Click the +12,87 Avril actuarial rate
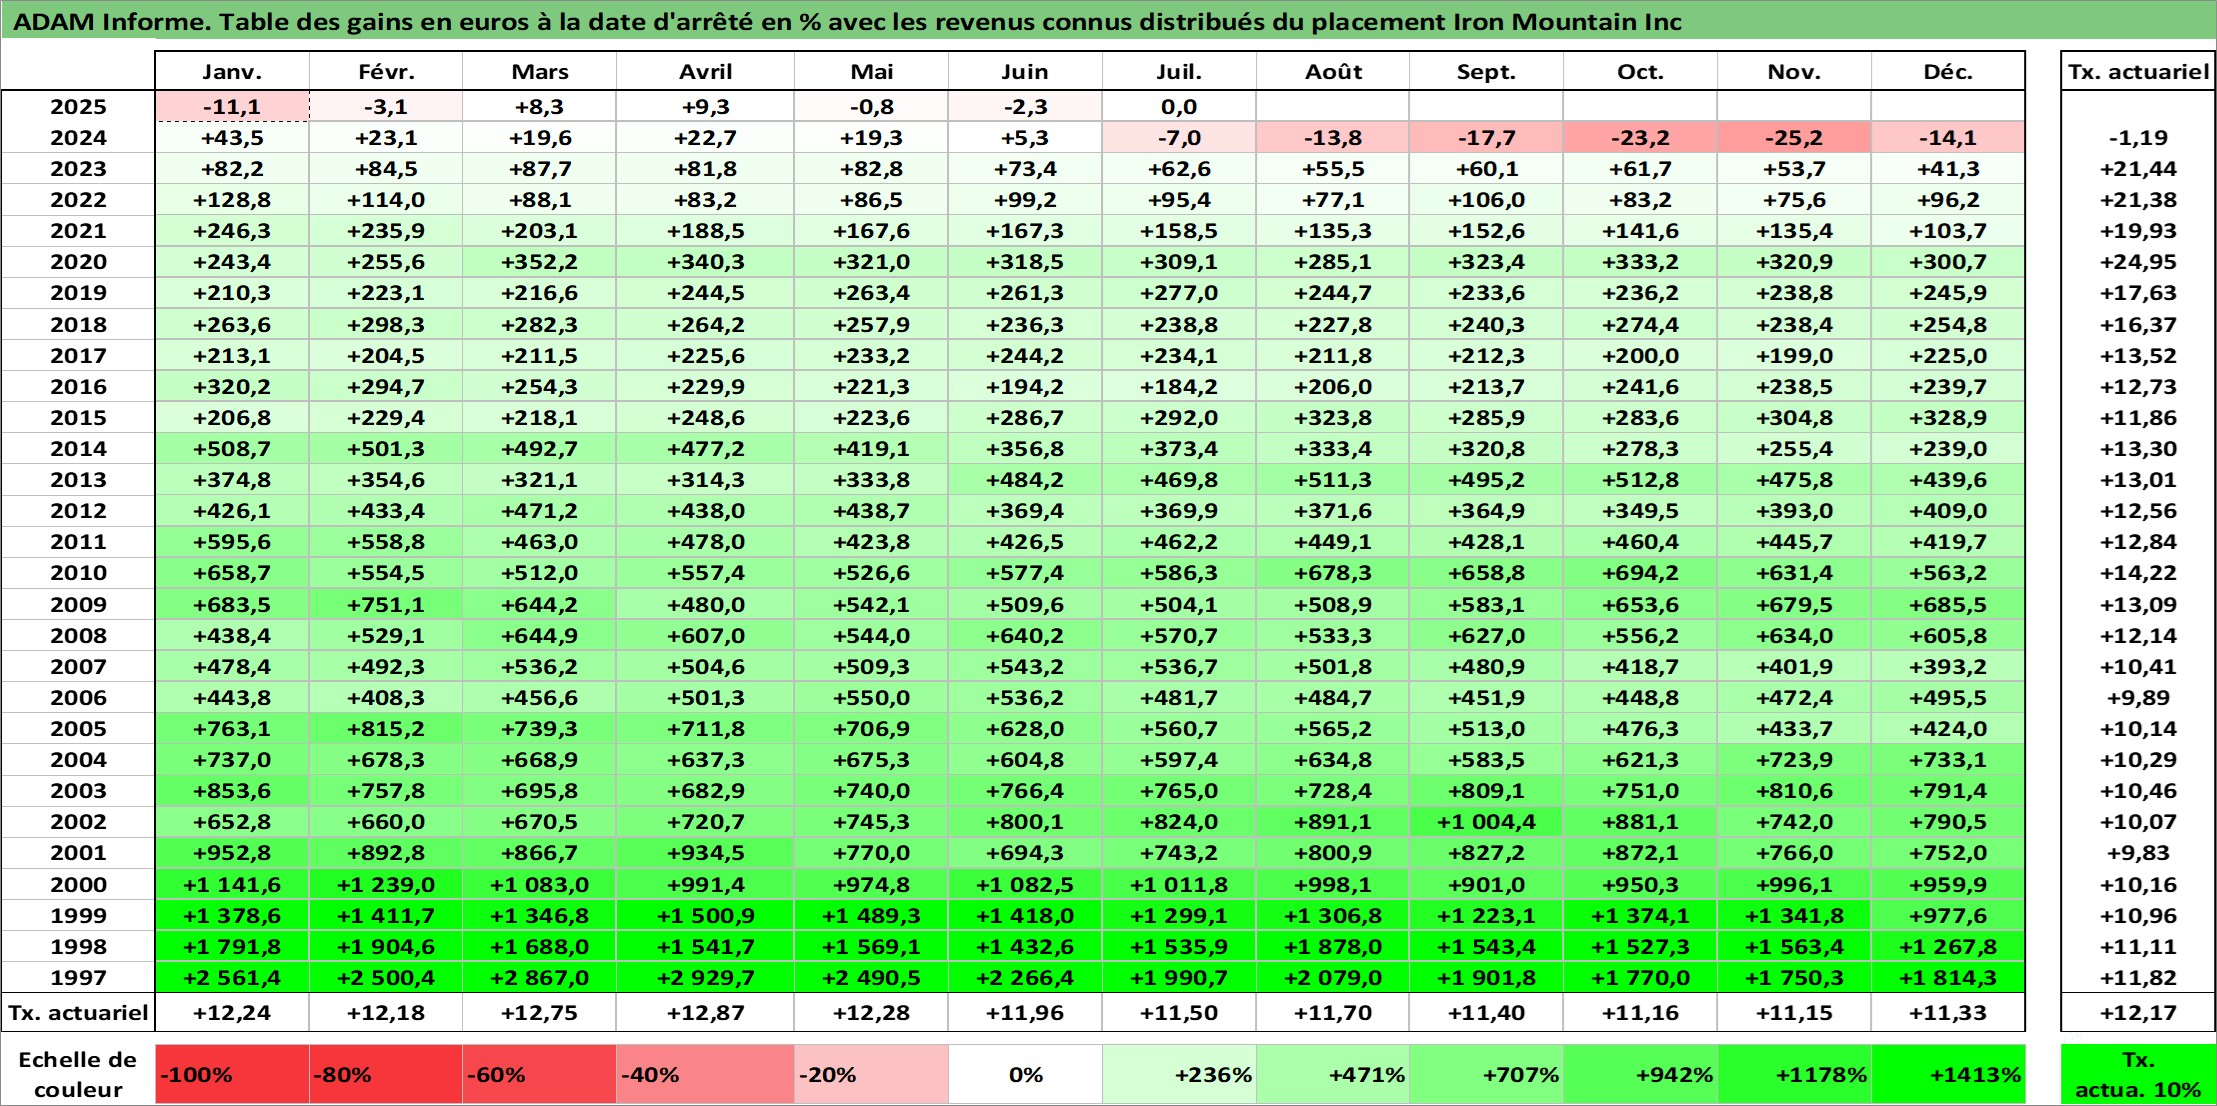Image resolution: width=2217 pixels, height=1106 pixels. (x=705, y=1012)
